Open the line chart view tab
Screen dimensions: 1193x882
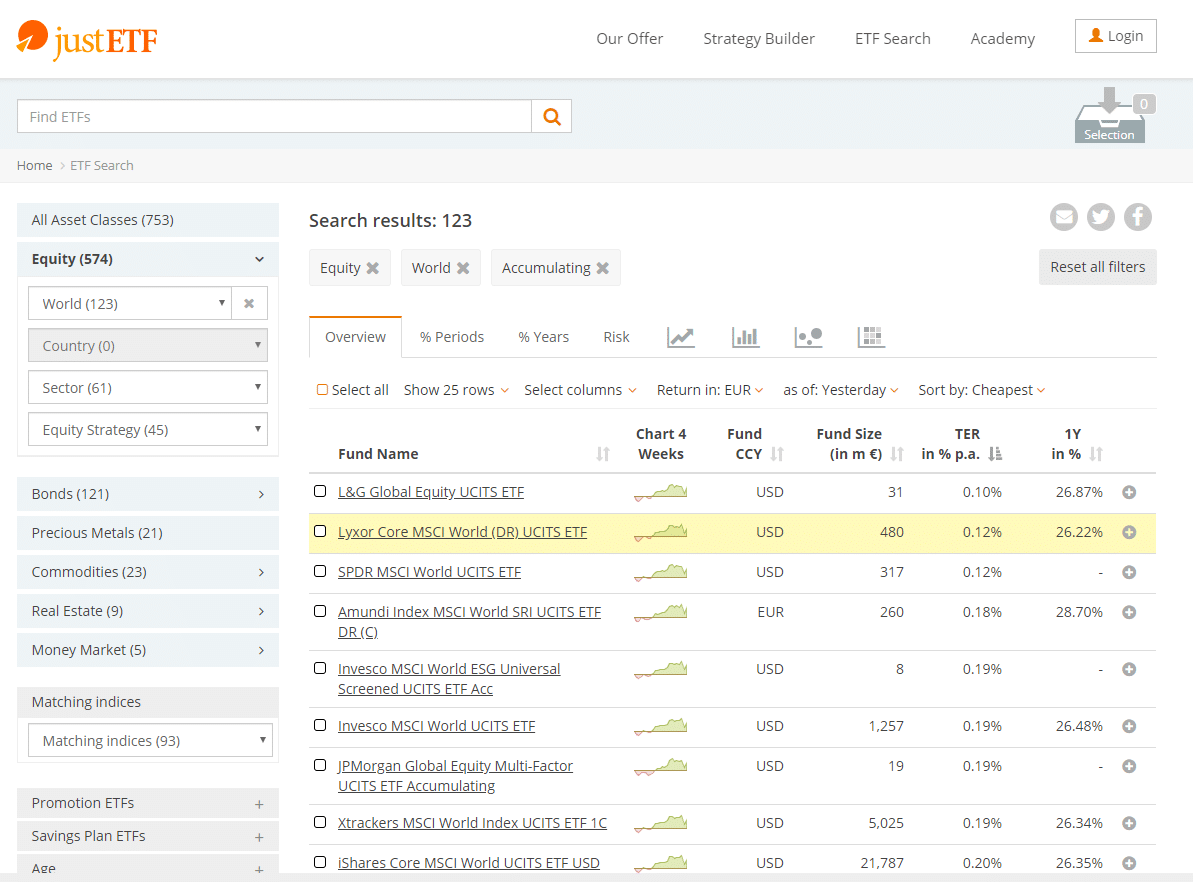pyautogui.click(x=681, y=336)
